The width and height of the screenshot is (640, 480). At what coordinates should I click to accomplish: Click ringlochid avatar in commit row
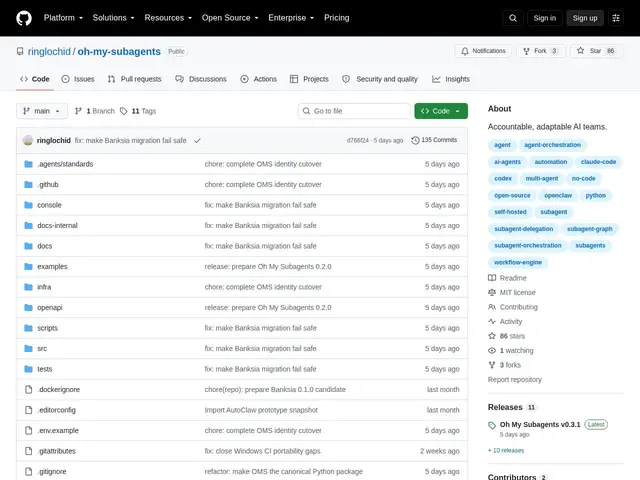click(x=28, y=140)
